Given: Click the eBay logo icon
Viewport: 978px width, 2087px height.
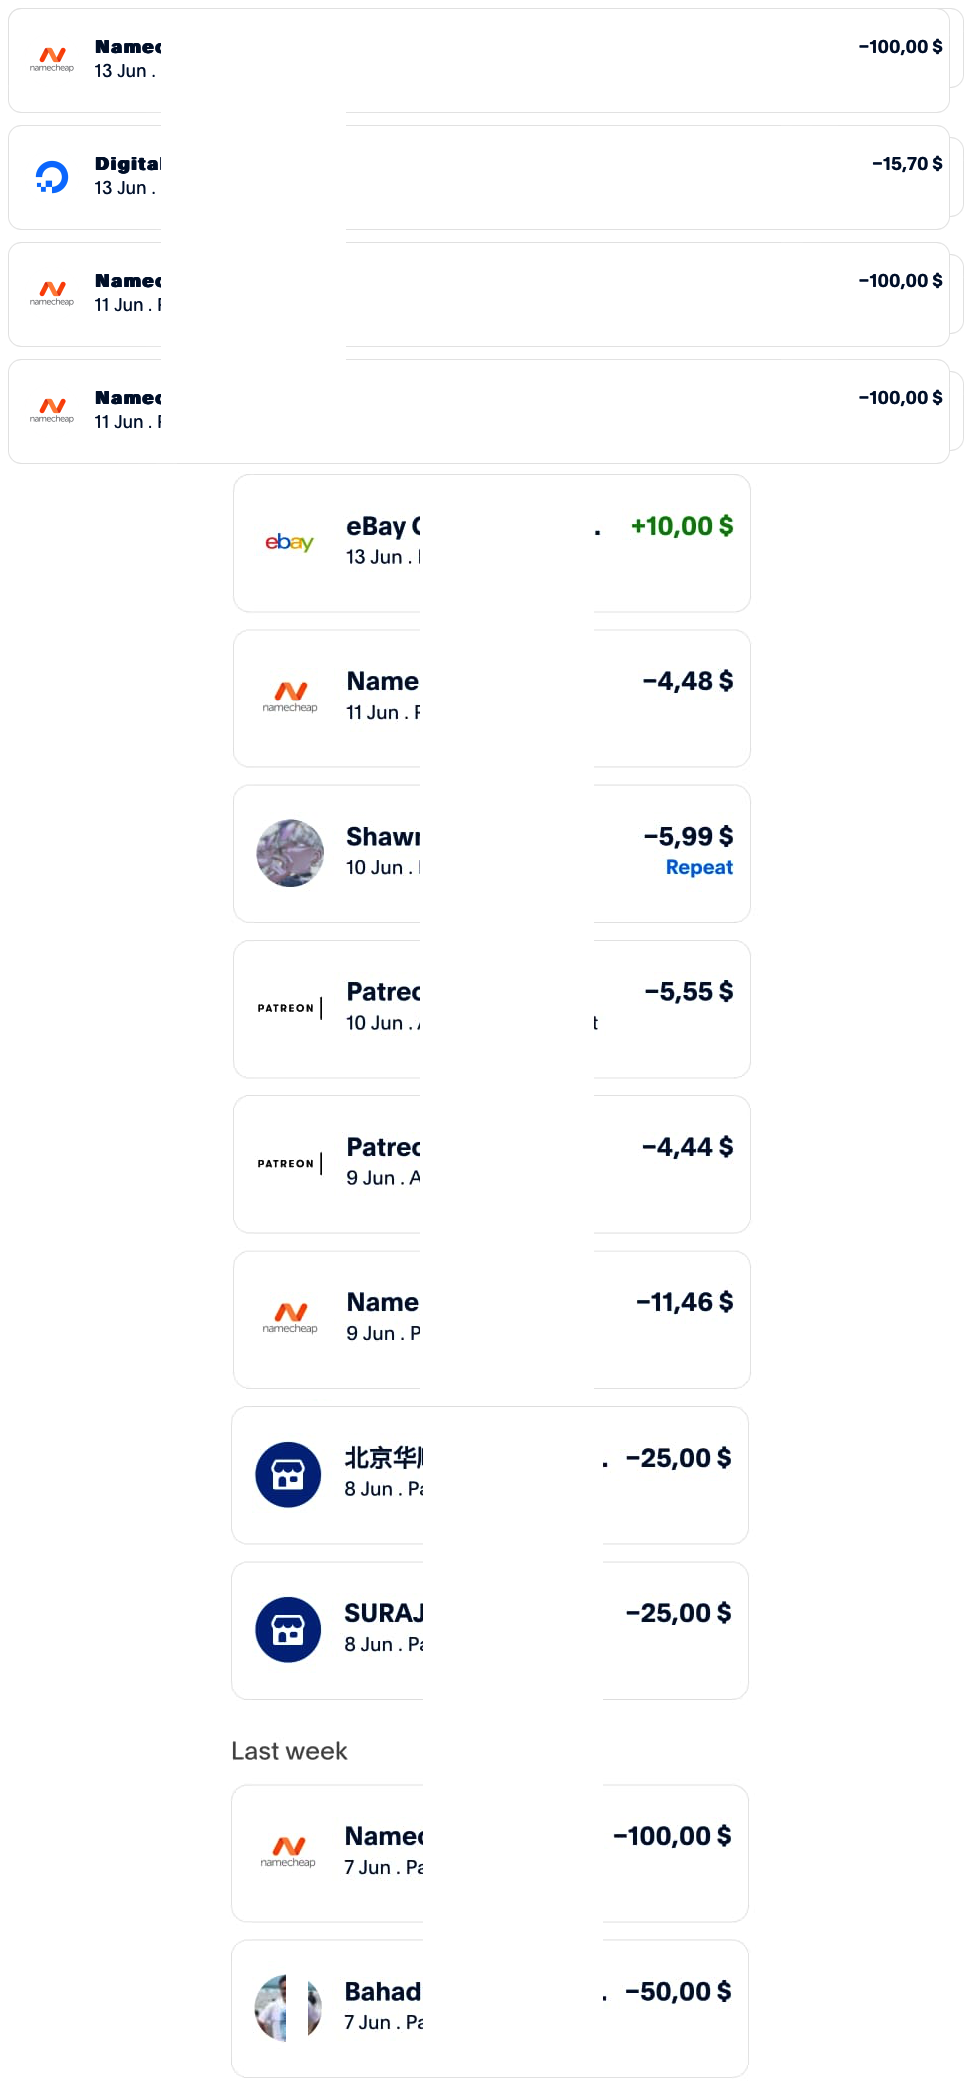Looking at the screenshot, I should (289, 542).
